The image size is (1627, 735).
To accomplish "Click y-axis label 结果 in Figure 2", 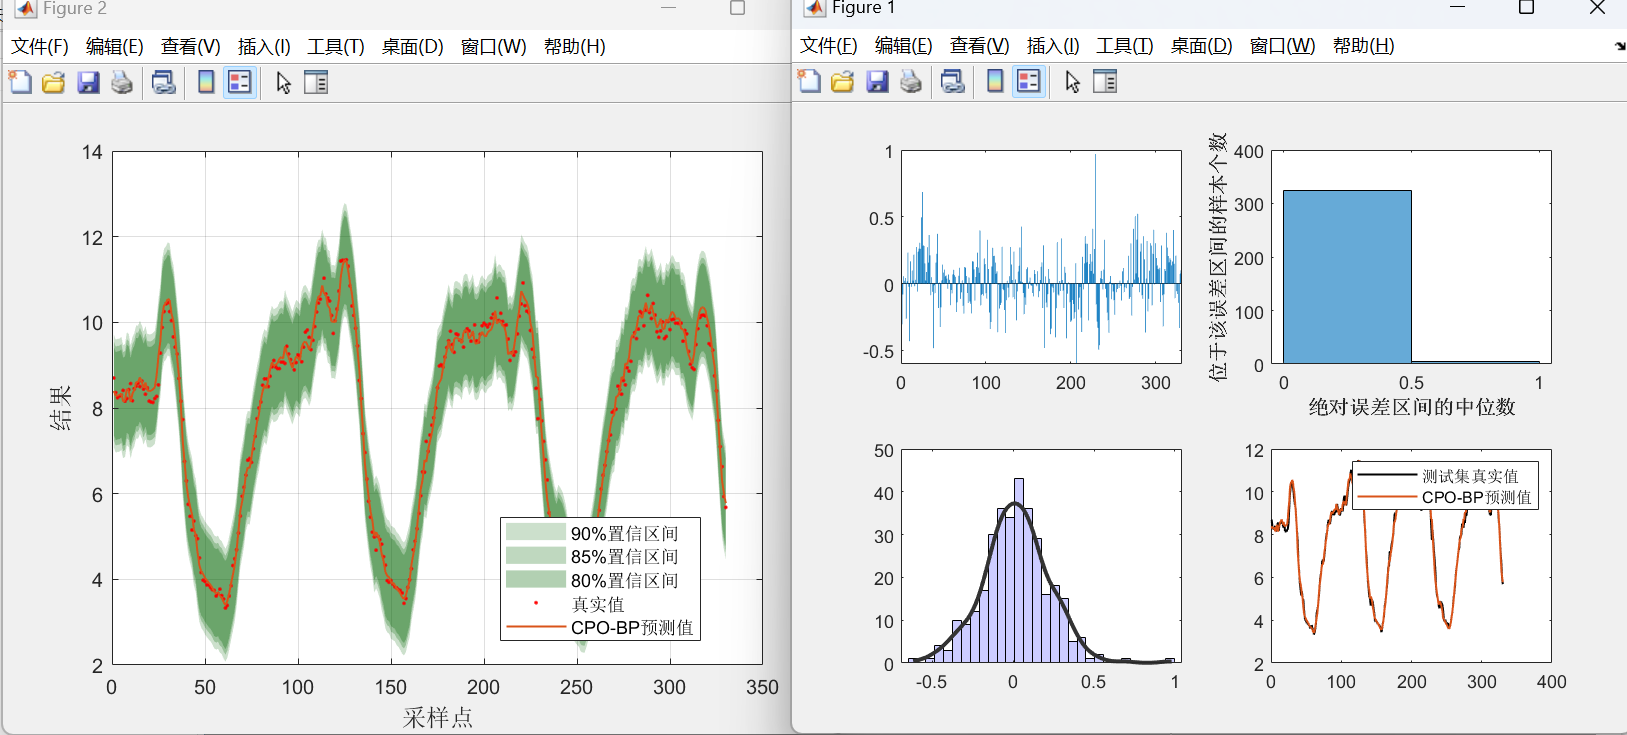I will tap(61, 408).
